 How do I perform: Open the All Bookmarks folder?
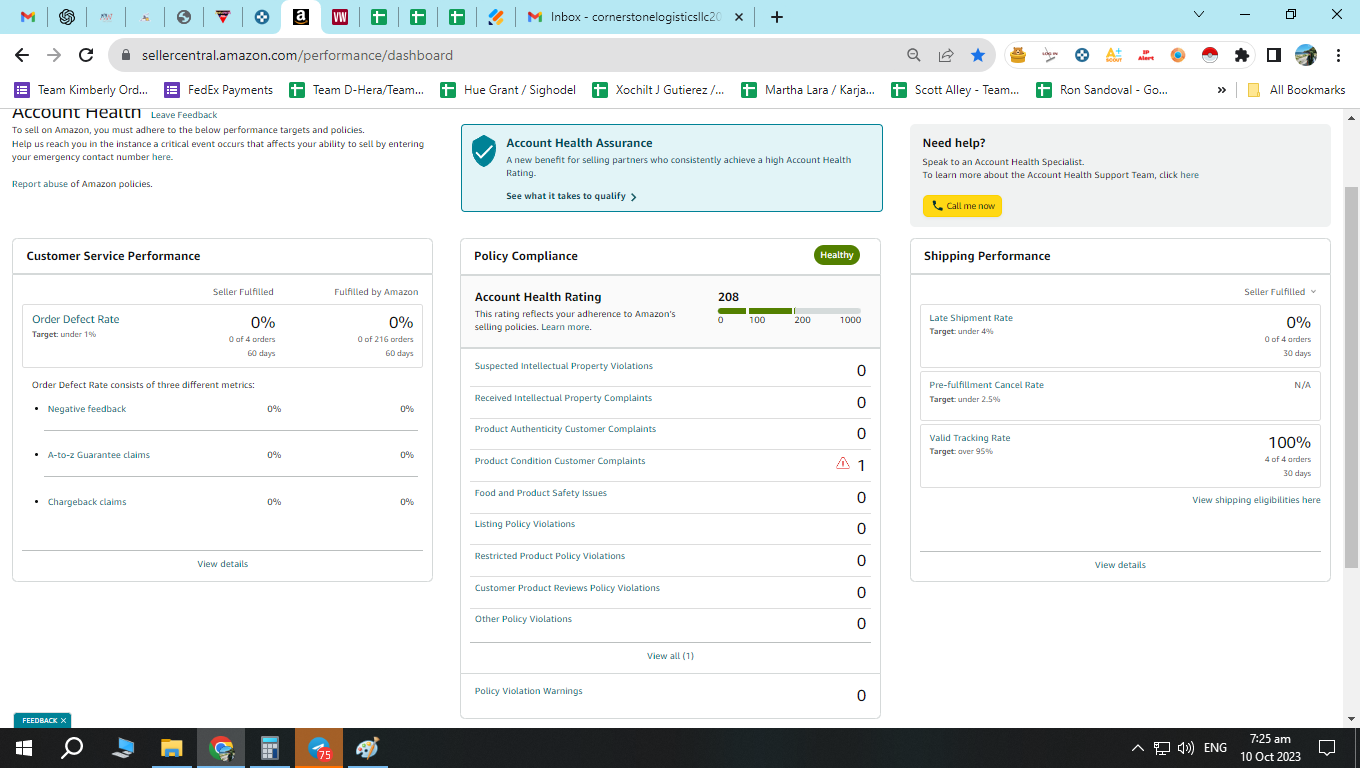point(1296,90)
